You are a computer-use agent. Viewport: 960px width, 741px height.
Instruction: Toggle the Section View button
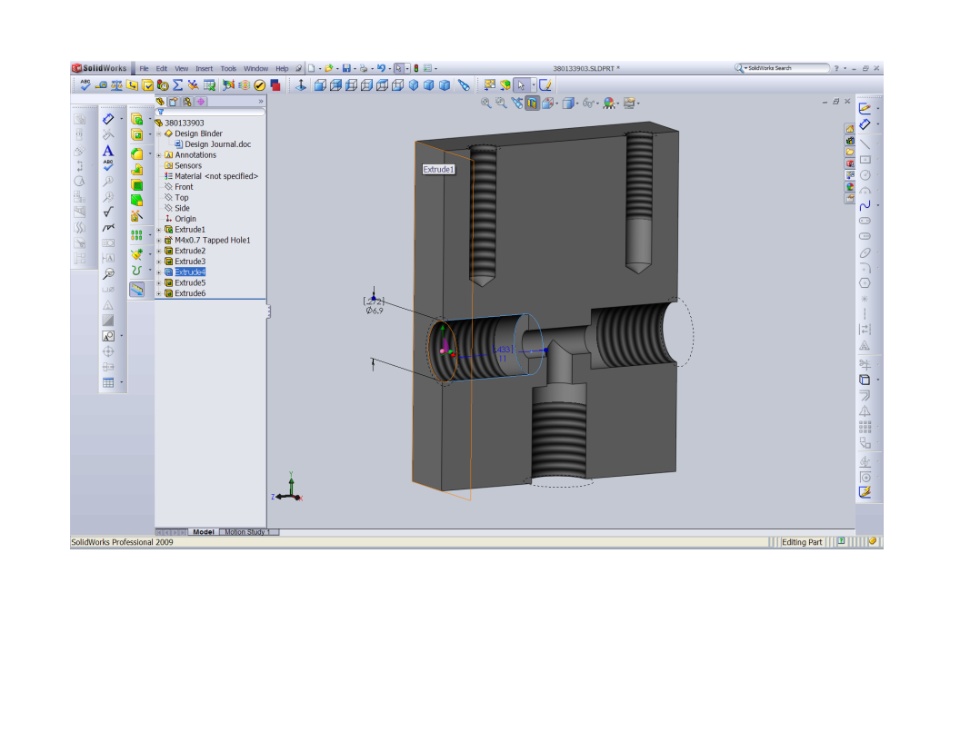(532, 103)
